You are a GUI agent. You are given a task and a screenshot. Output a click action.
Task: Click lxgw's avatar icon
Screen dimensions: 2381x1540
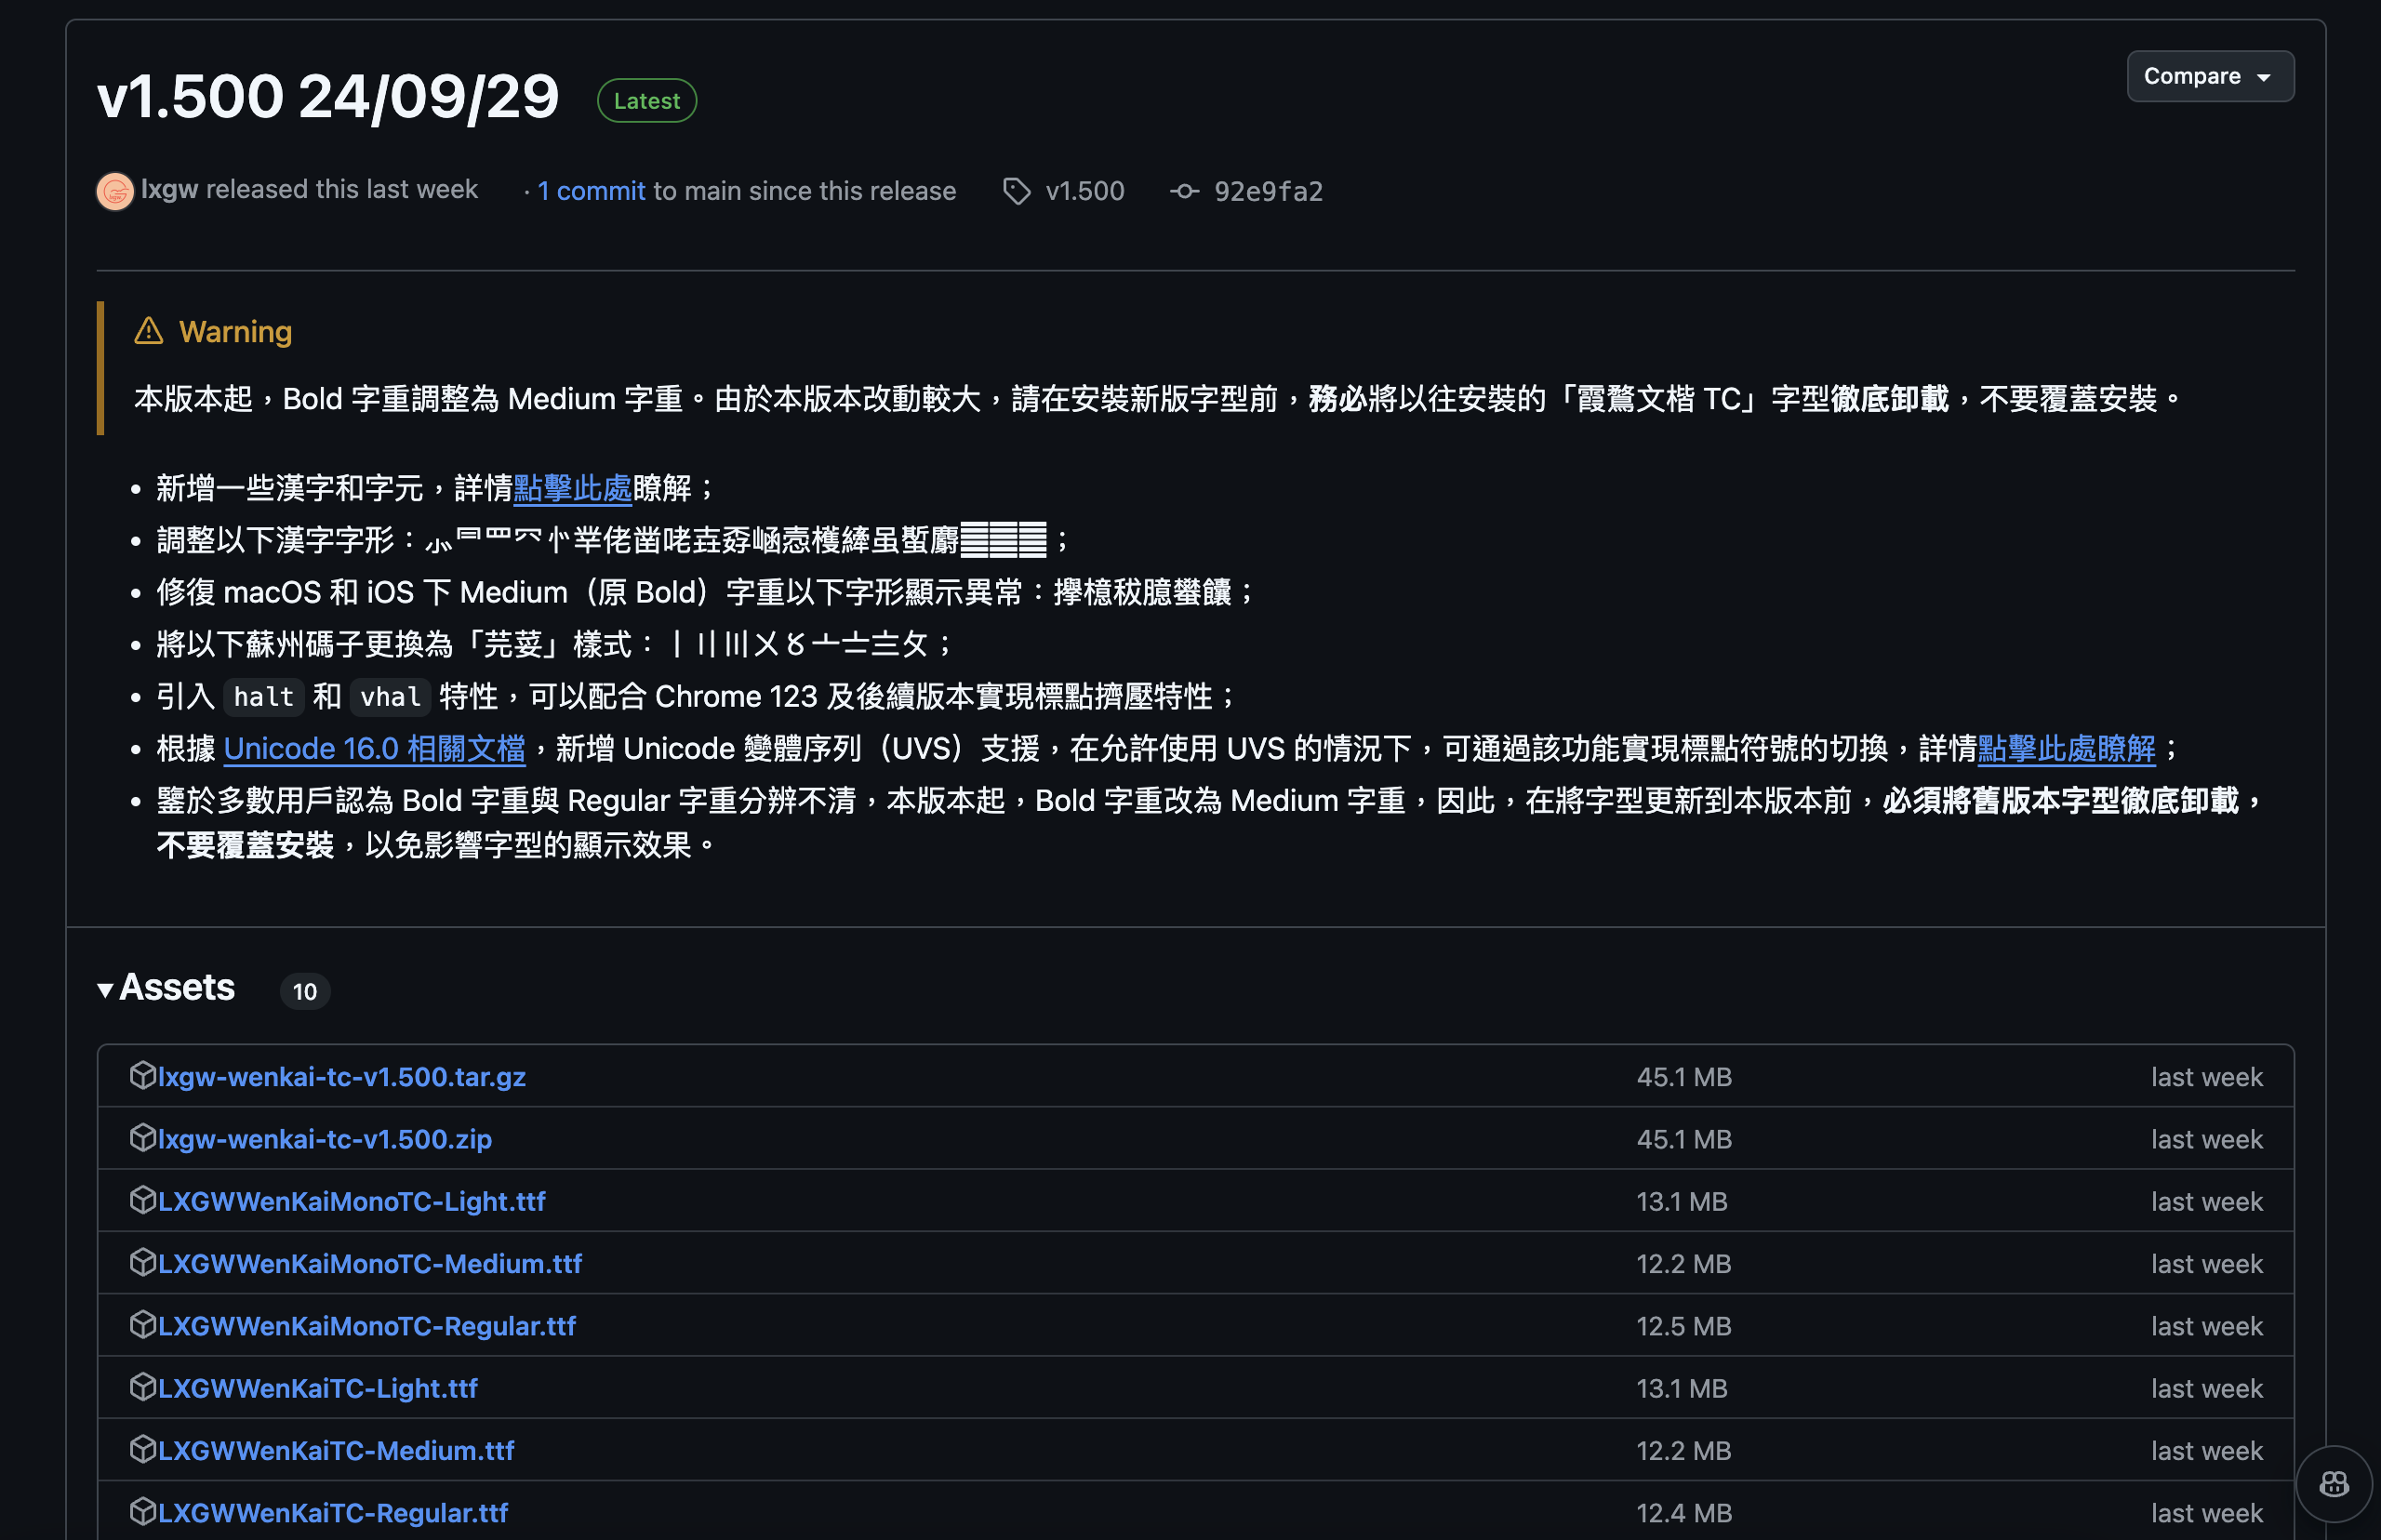pos(114,191)
